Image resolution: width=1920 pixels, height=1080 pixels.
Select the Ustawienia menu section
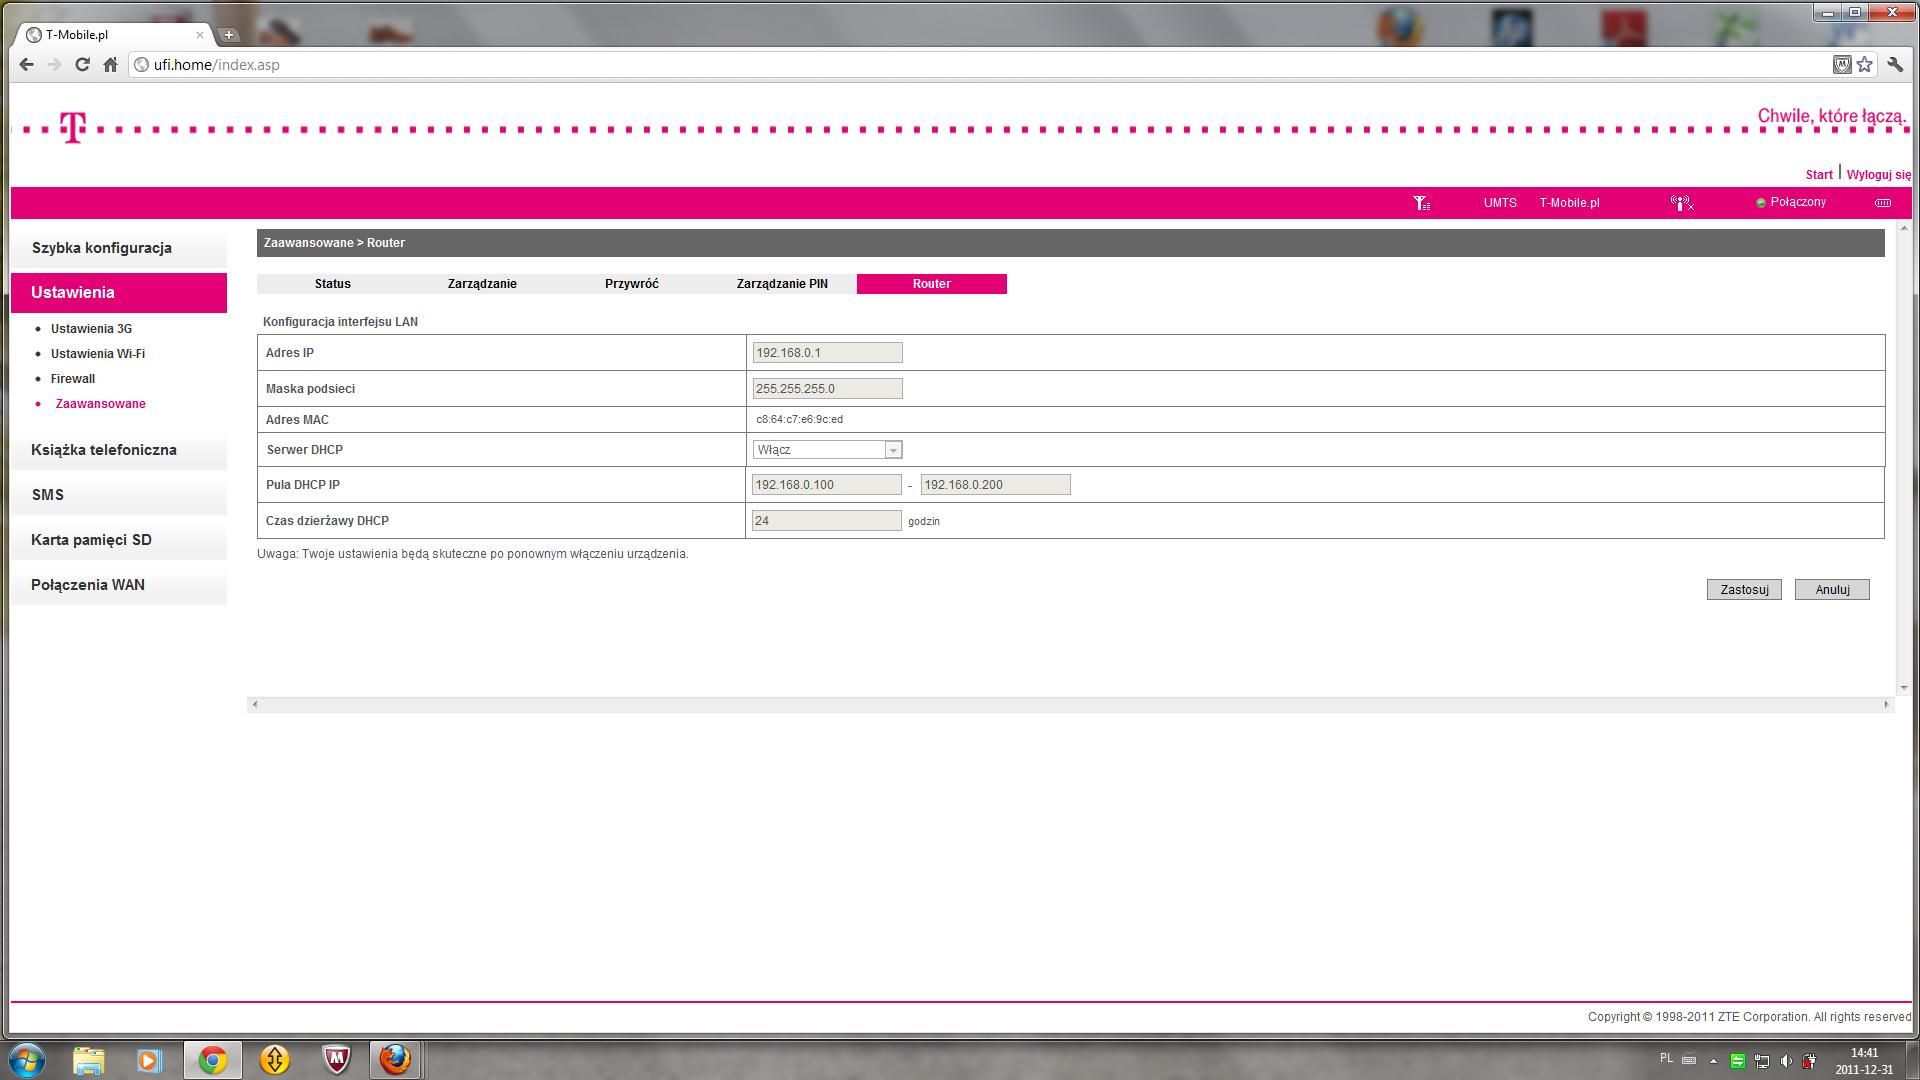coord(119,293)
